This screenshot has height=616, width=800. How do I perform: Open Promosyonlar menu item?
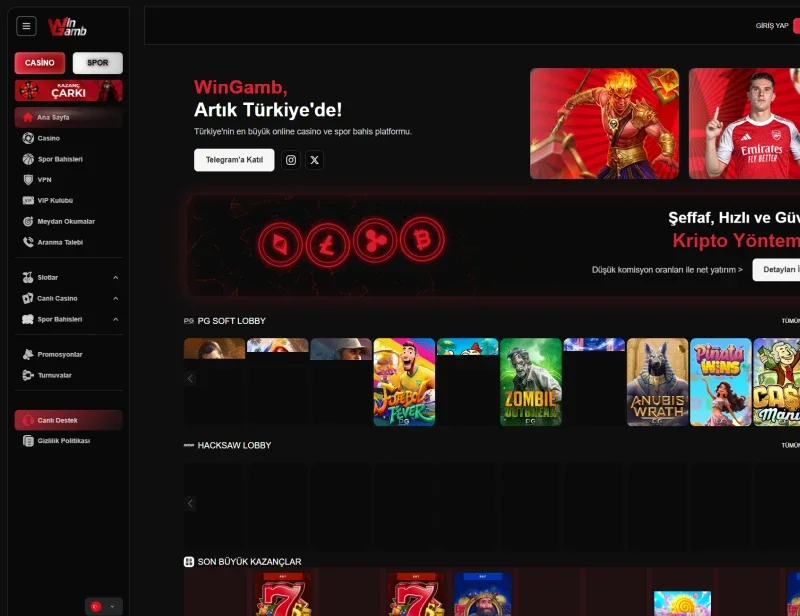tap(68, 355)
